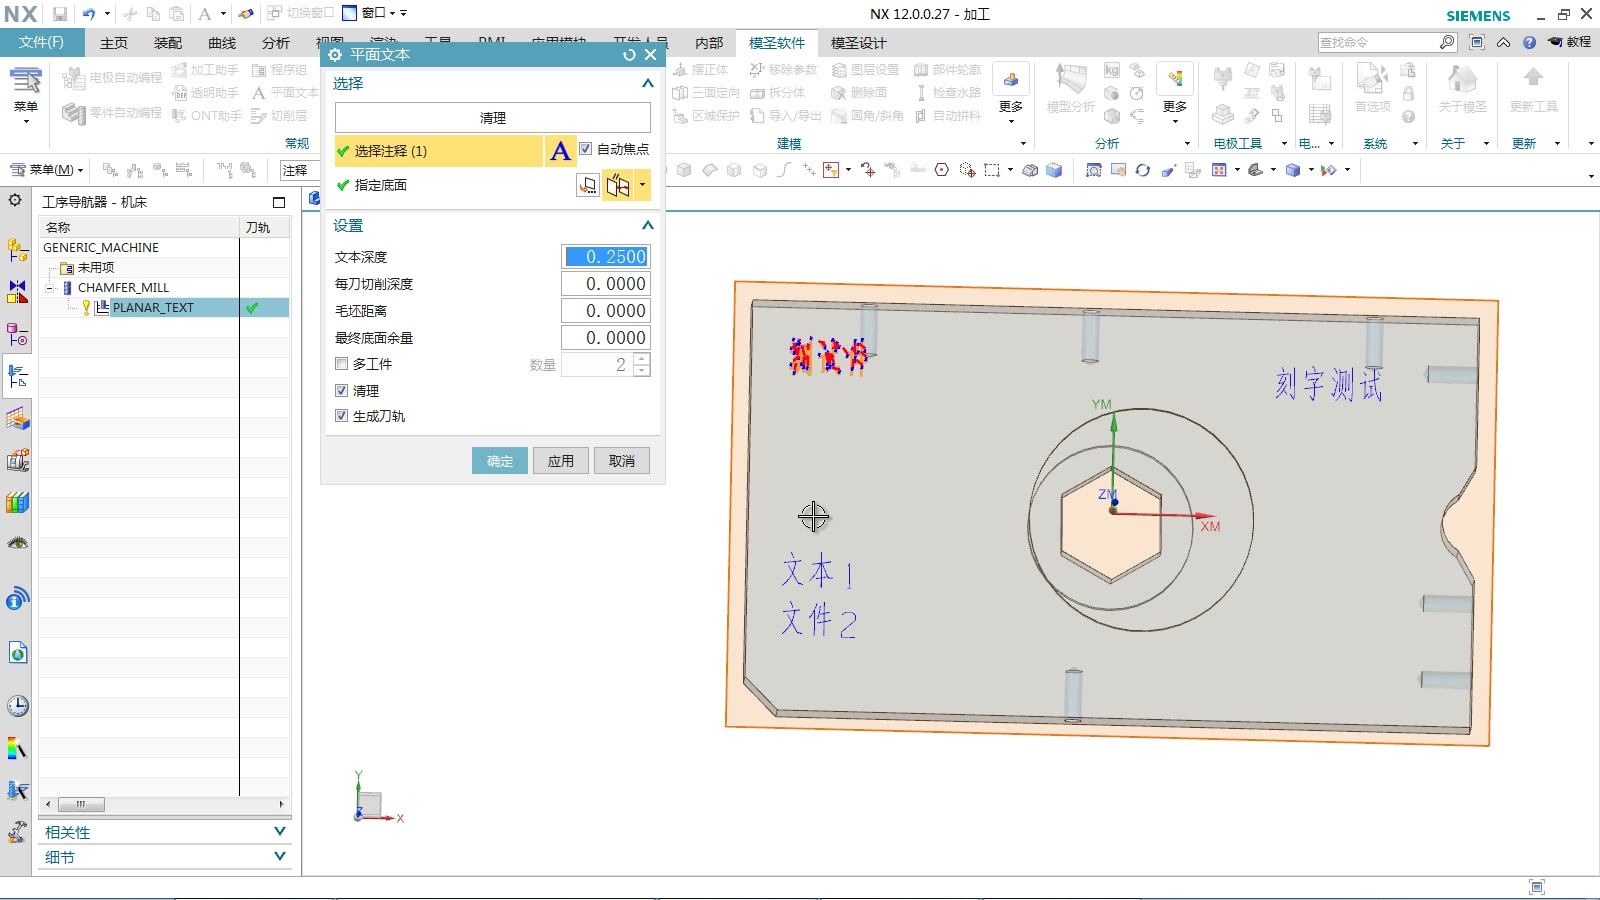
Task: Open the Part Navigator sidebar icon
Action: click(x=17, y=334)
